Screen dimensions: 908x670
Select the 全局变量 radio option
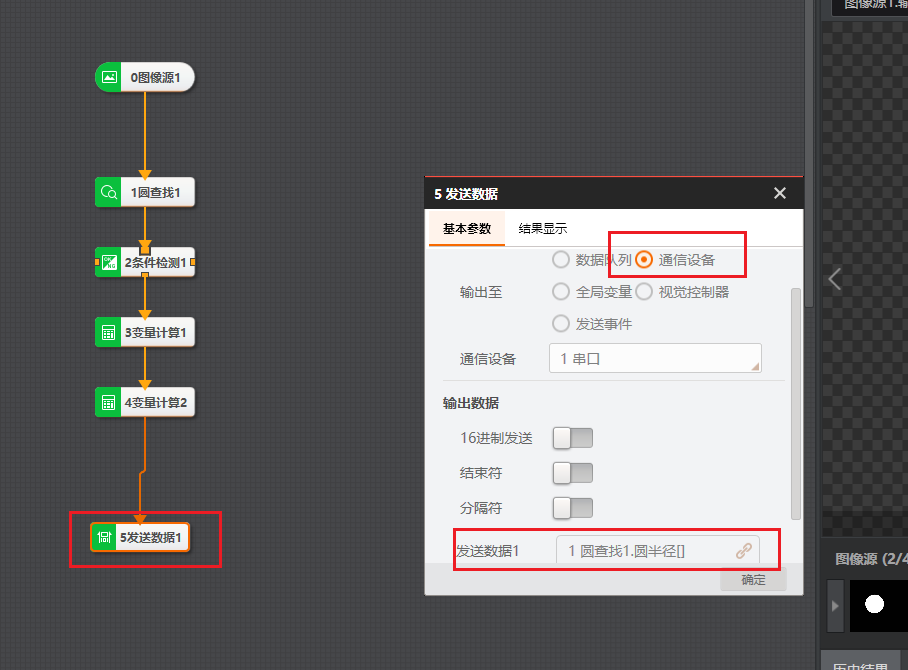[561, 292]
